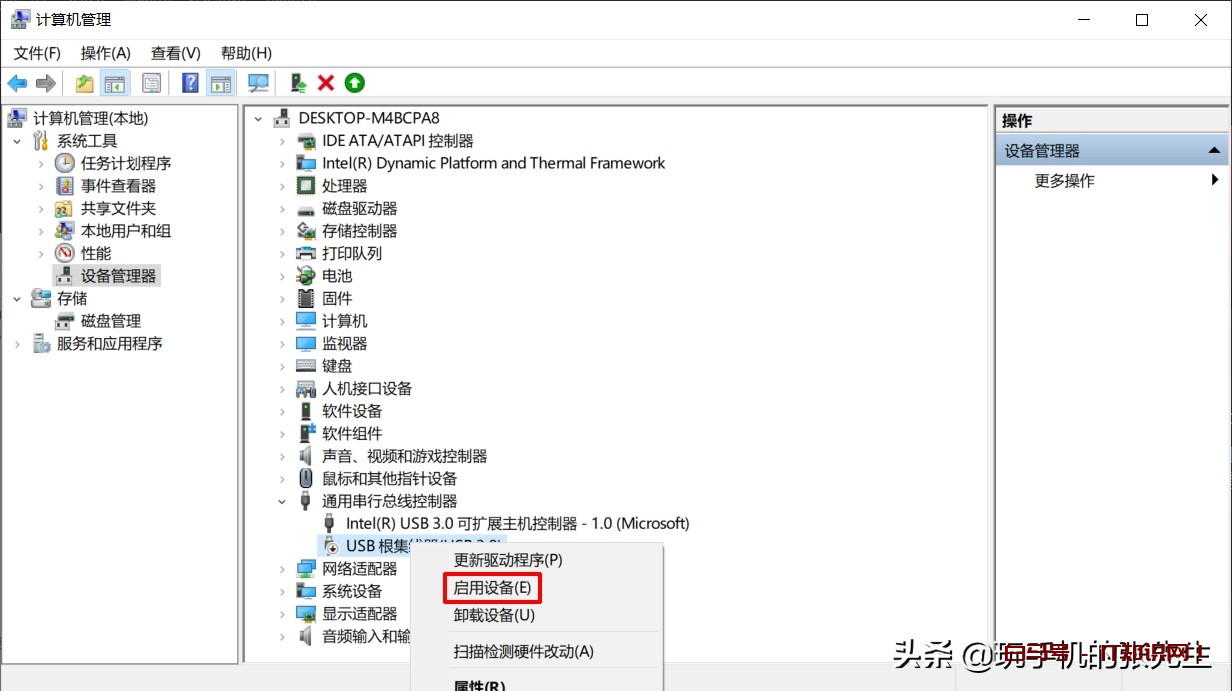Click the red X uninstall device icon
This screenshot has width=1232, height=691.
pos(326,83)
